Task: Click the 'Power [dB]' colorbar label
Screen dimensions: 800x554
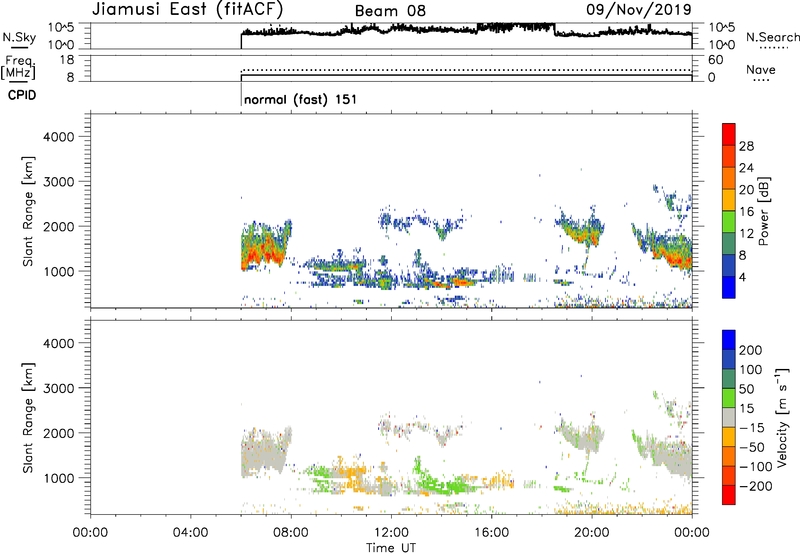Action: tap(764, 211)
